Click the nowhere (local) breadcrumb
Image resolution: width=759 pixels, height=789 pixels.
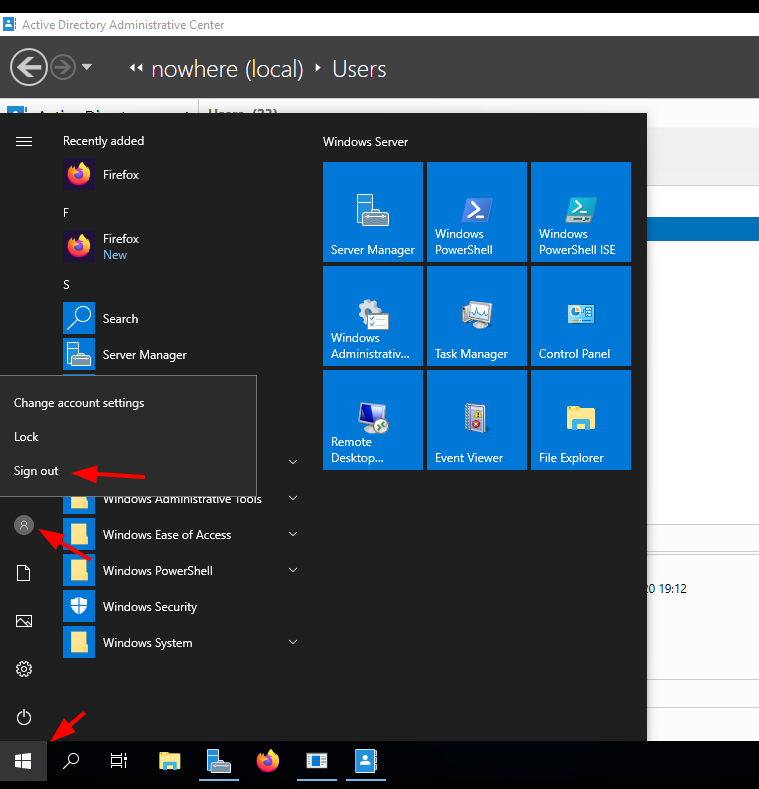pyautogui.click(x=227, y=69)
